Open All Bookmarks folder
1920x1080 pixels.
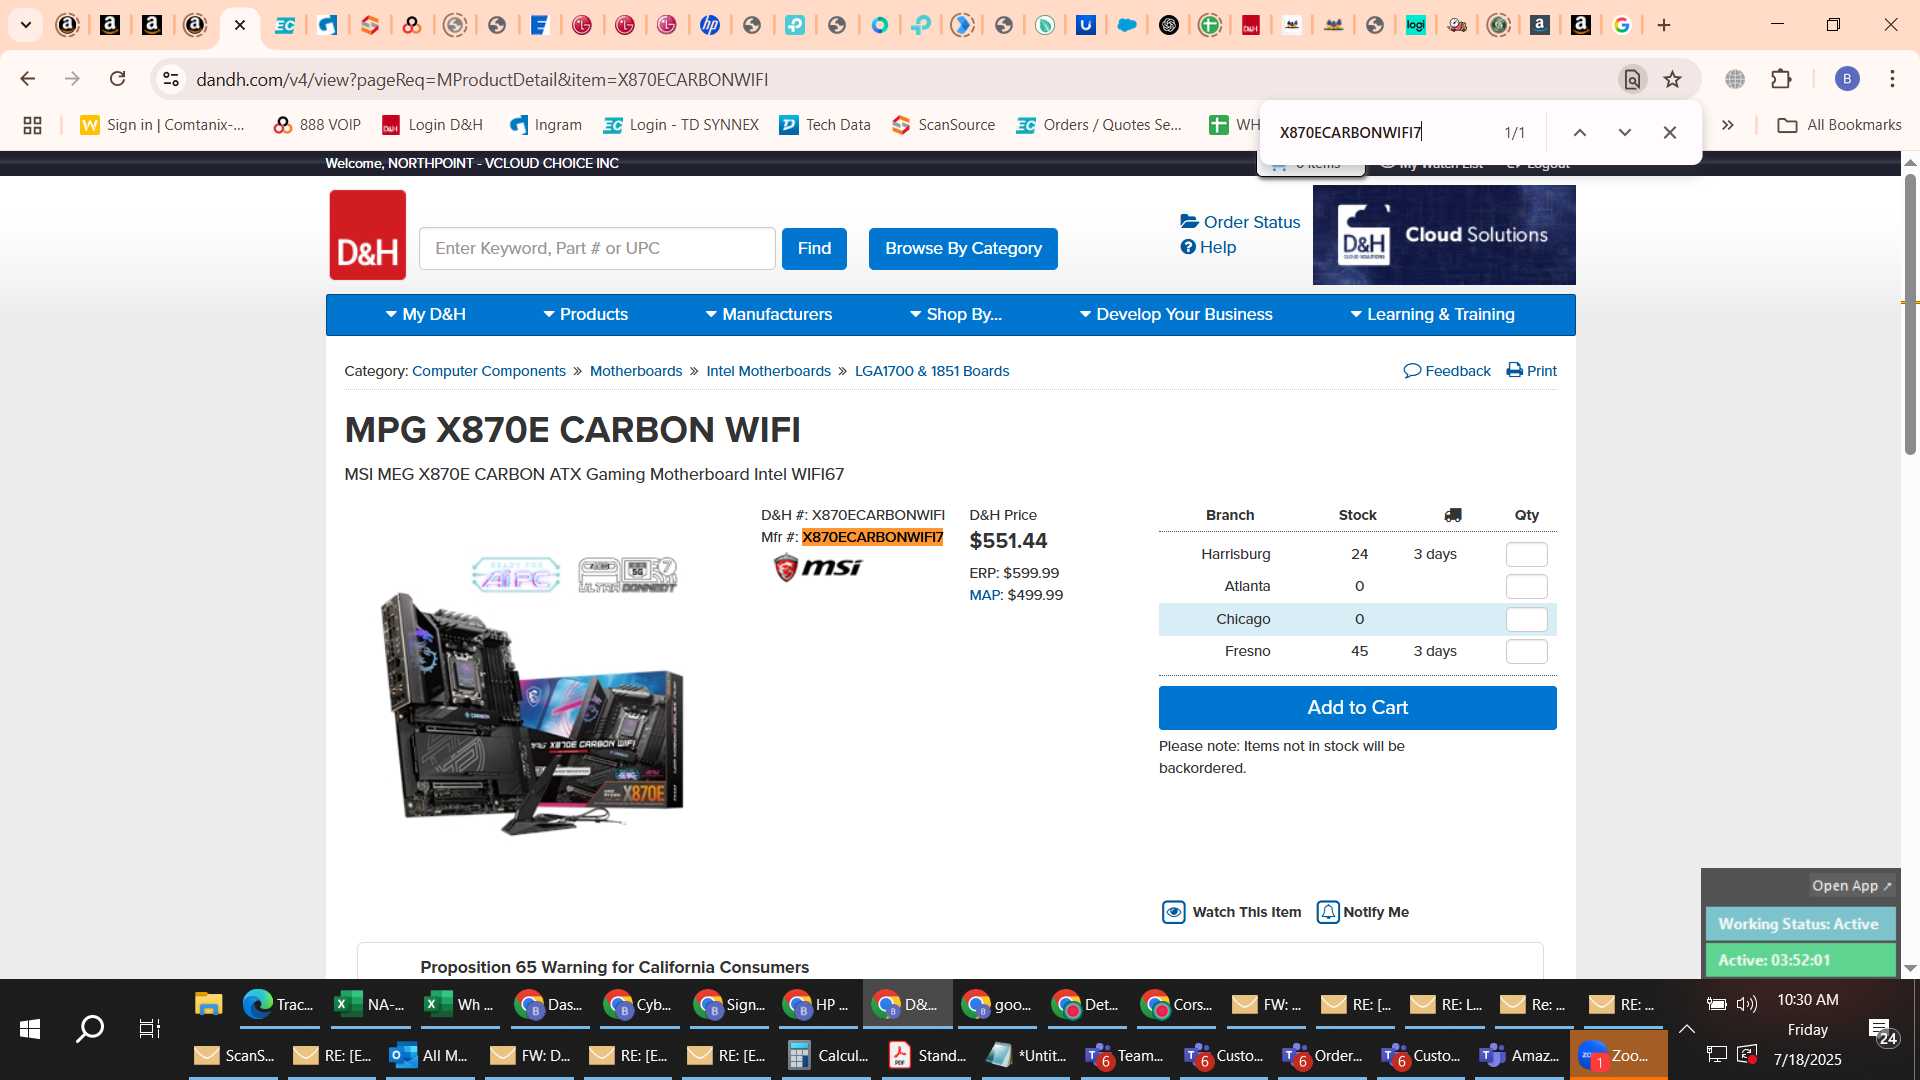click(x=1839, y=125)
